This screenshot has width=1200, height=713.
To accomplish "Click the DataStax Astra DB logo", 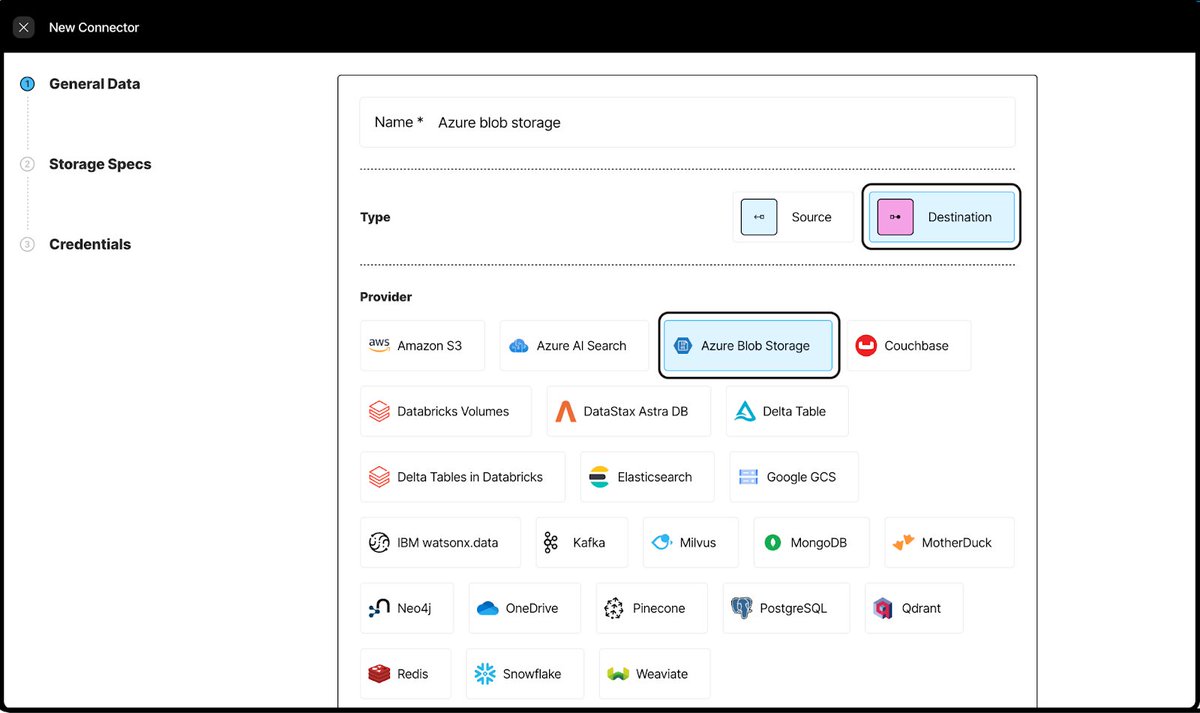I will [565, 411].
